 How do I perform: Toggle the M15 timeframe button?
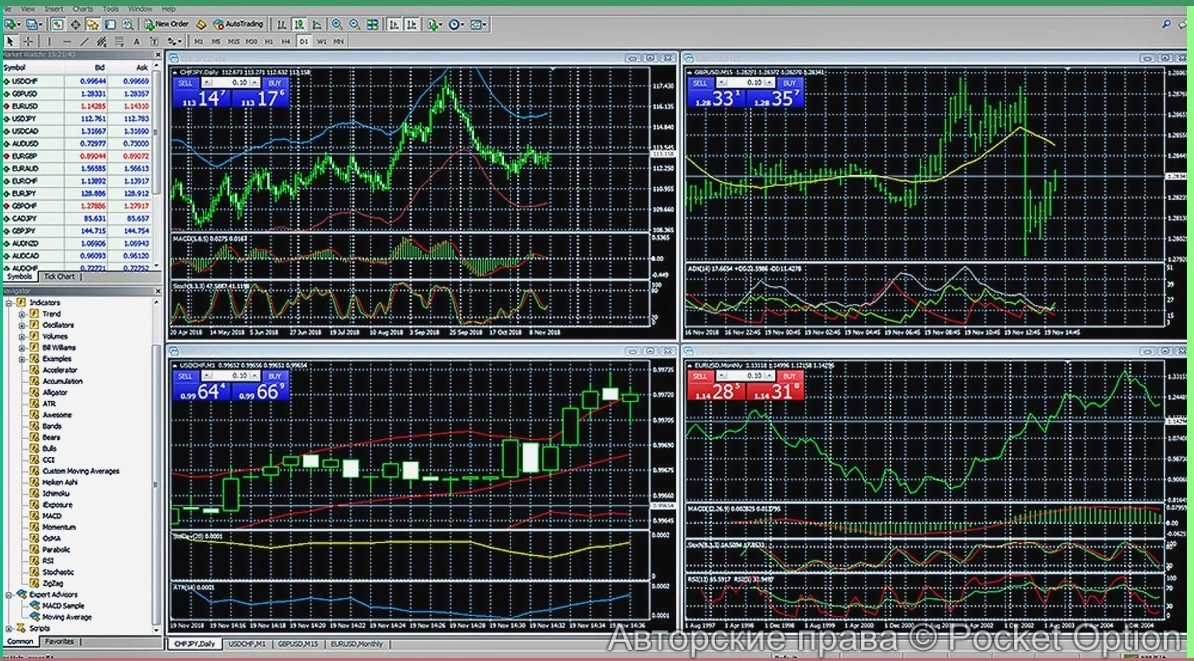[x=233, y=41]
